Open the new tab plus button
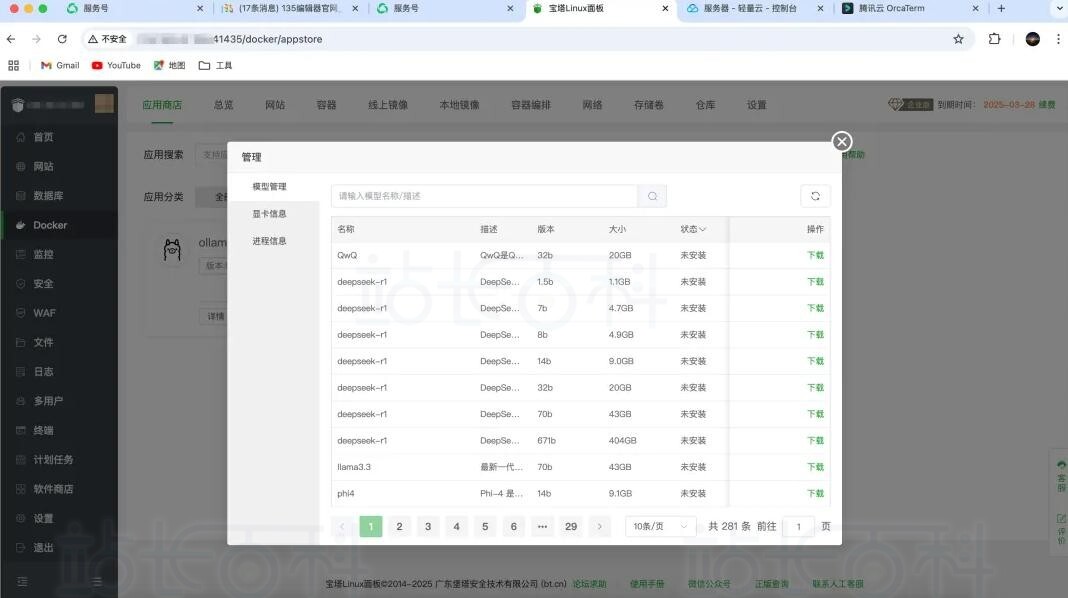The width and height of the screenshot is (1068, 598). 1001,8
